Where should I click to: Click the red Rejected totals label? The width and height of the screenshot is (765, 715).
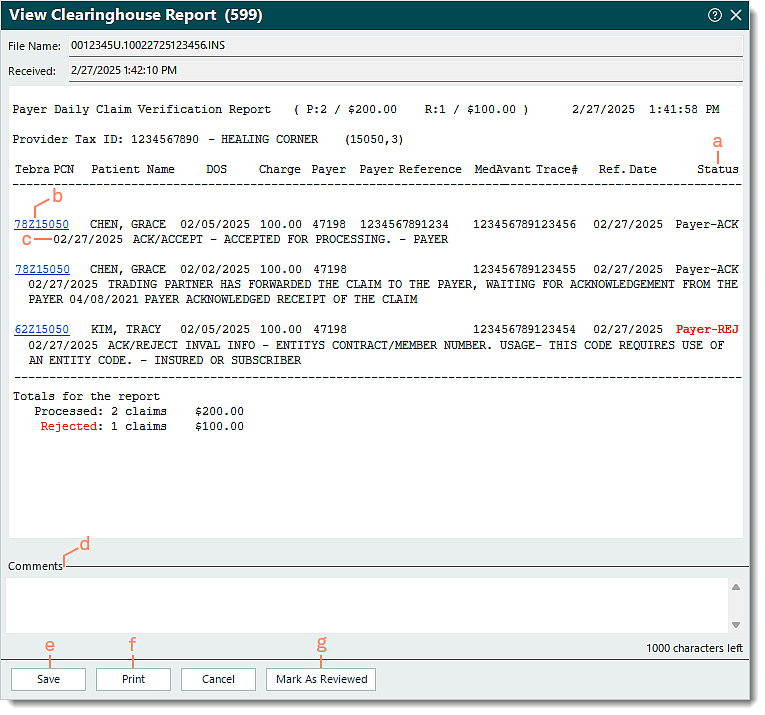pyautogui.click(x=71, y=426)
